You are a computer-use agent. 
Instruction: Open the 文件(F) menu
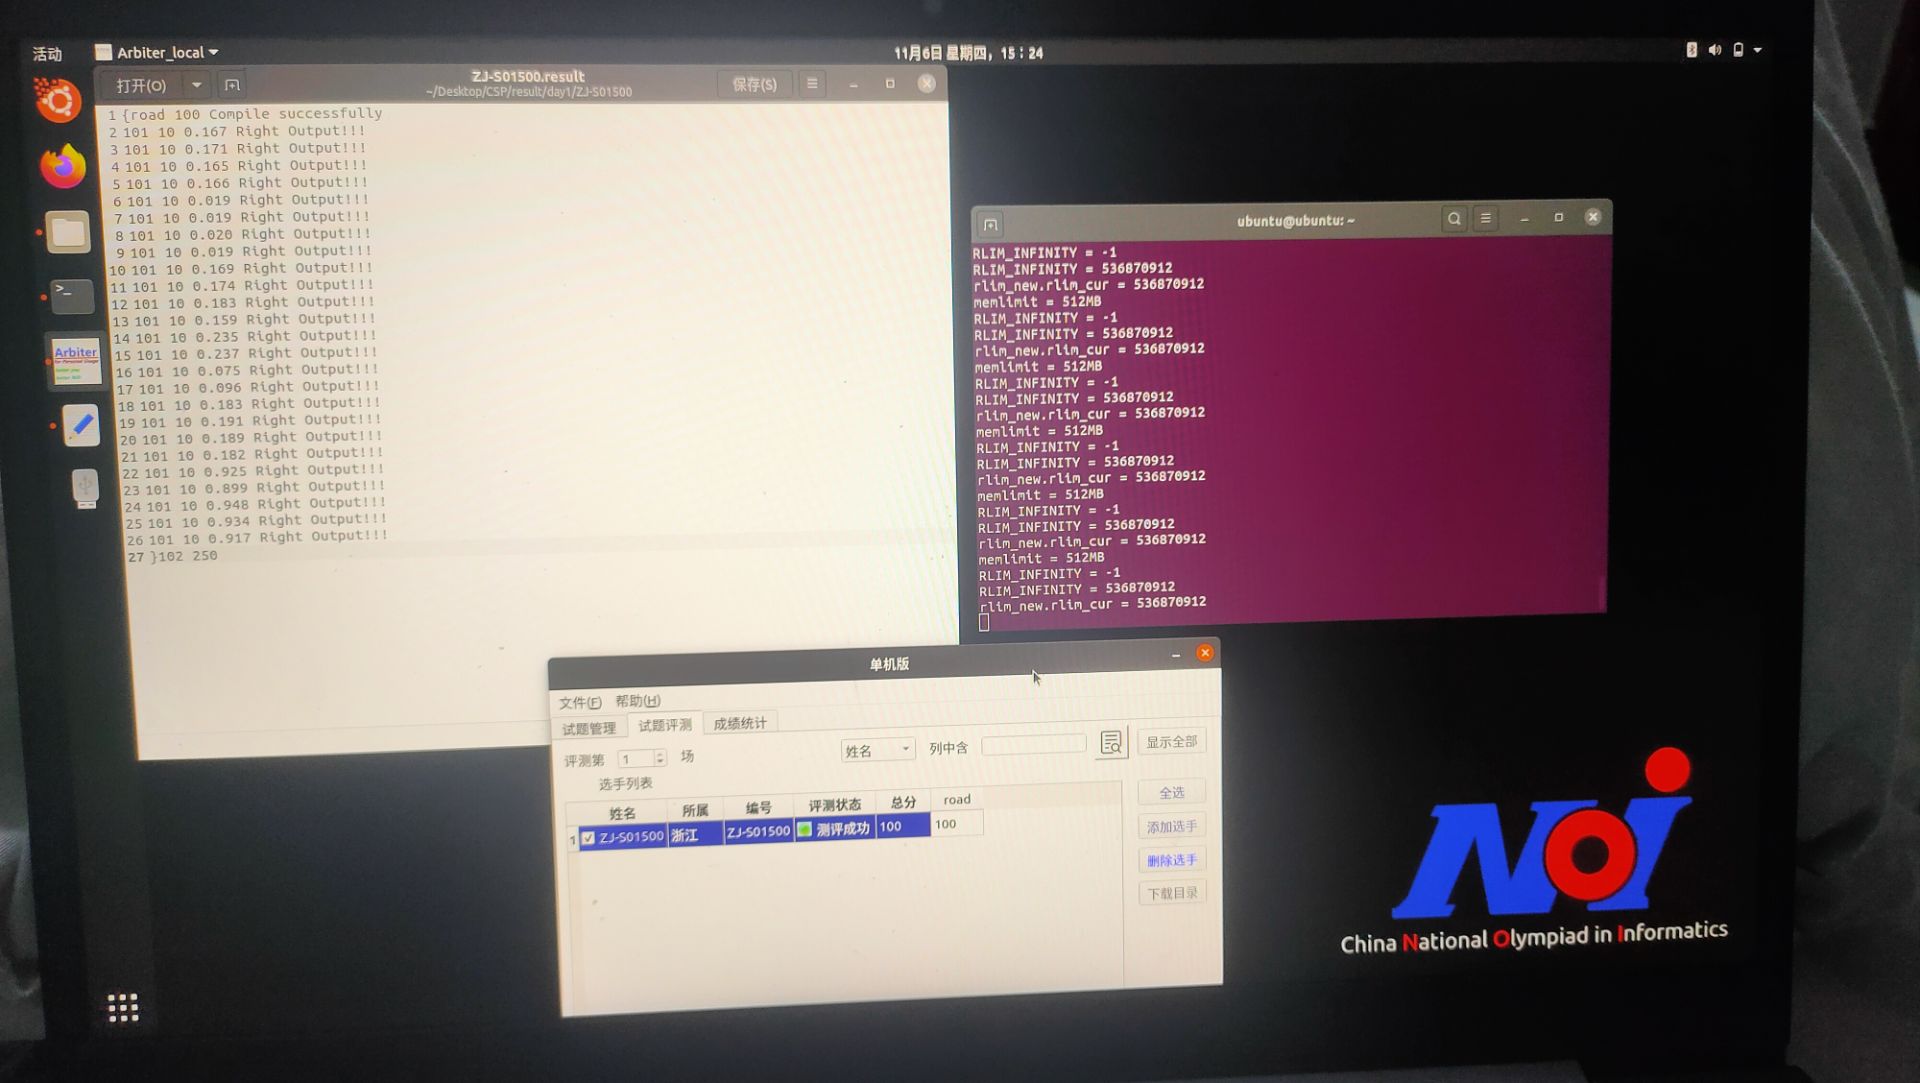click(579, 702)
